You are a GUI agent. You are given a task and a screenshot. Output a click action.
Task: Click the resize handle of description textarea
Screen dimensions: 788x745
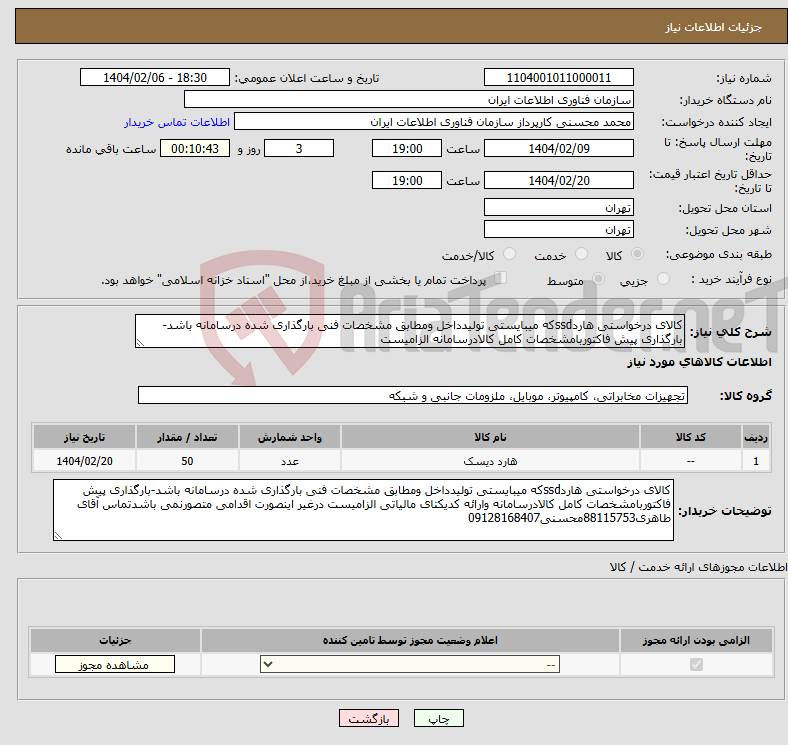140,343
